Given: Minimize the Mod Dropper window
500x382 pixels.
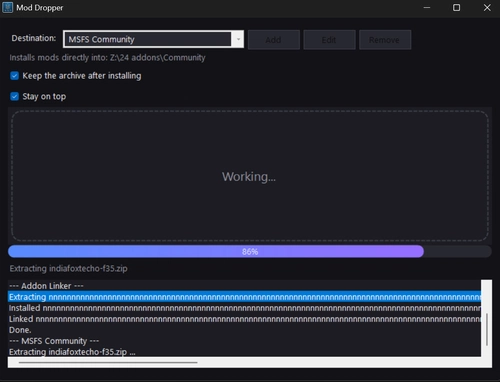Looking at the screenshot, I should (x=427, y=7).
